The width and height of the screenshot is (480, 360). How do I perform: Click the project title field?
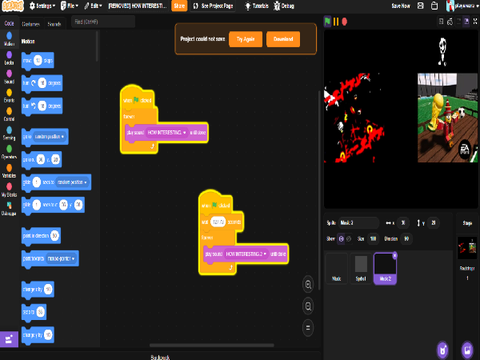(137, 6)
